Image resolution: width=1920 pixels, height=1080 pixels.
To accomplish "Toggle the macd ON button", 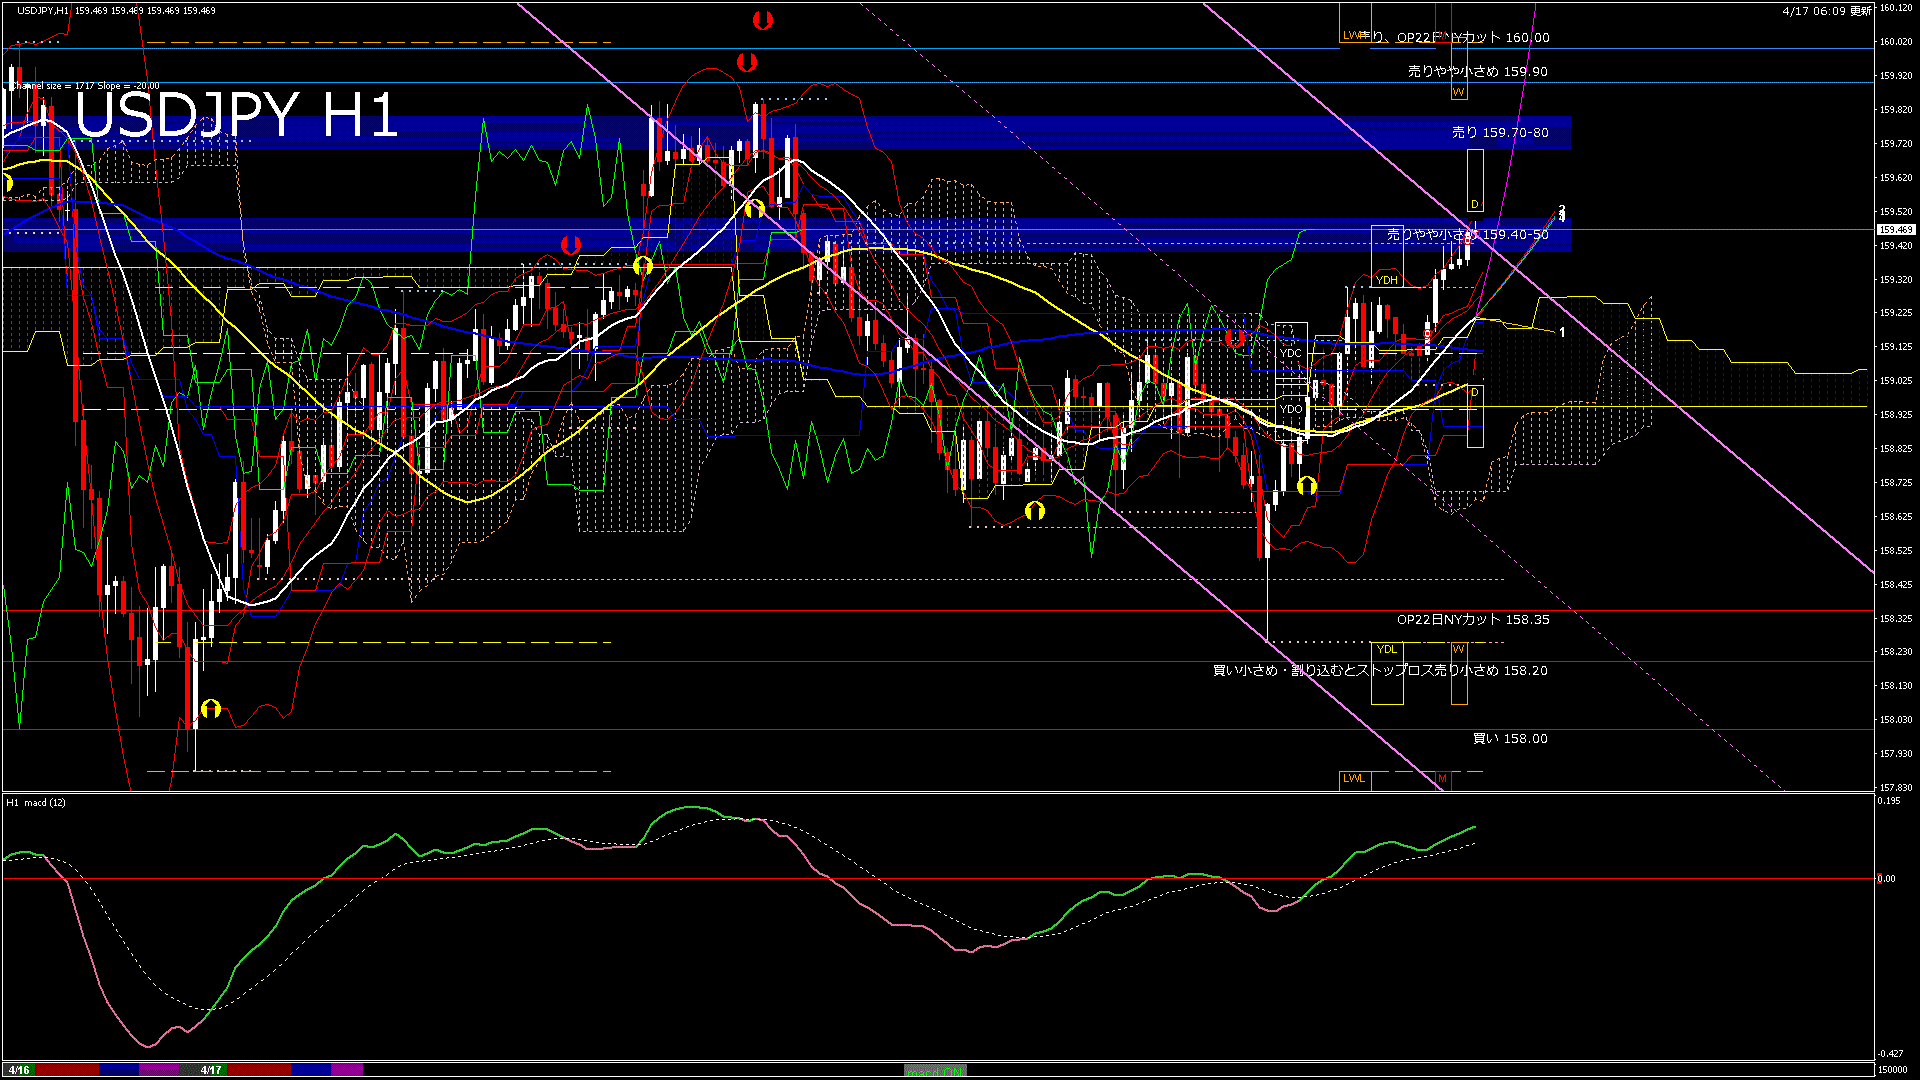I will 935,1071.
